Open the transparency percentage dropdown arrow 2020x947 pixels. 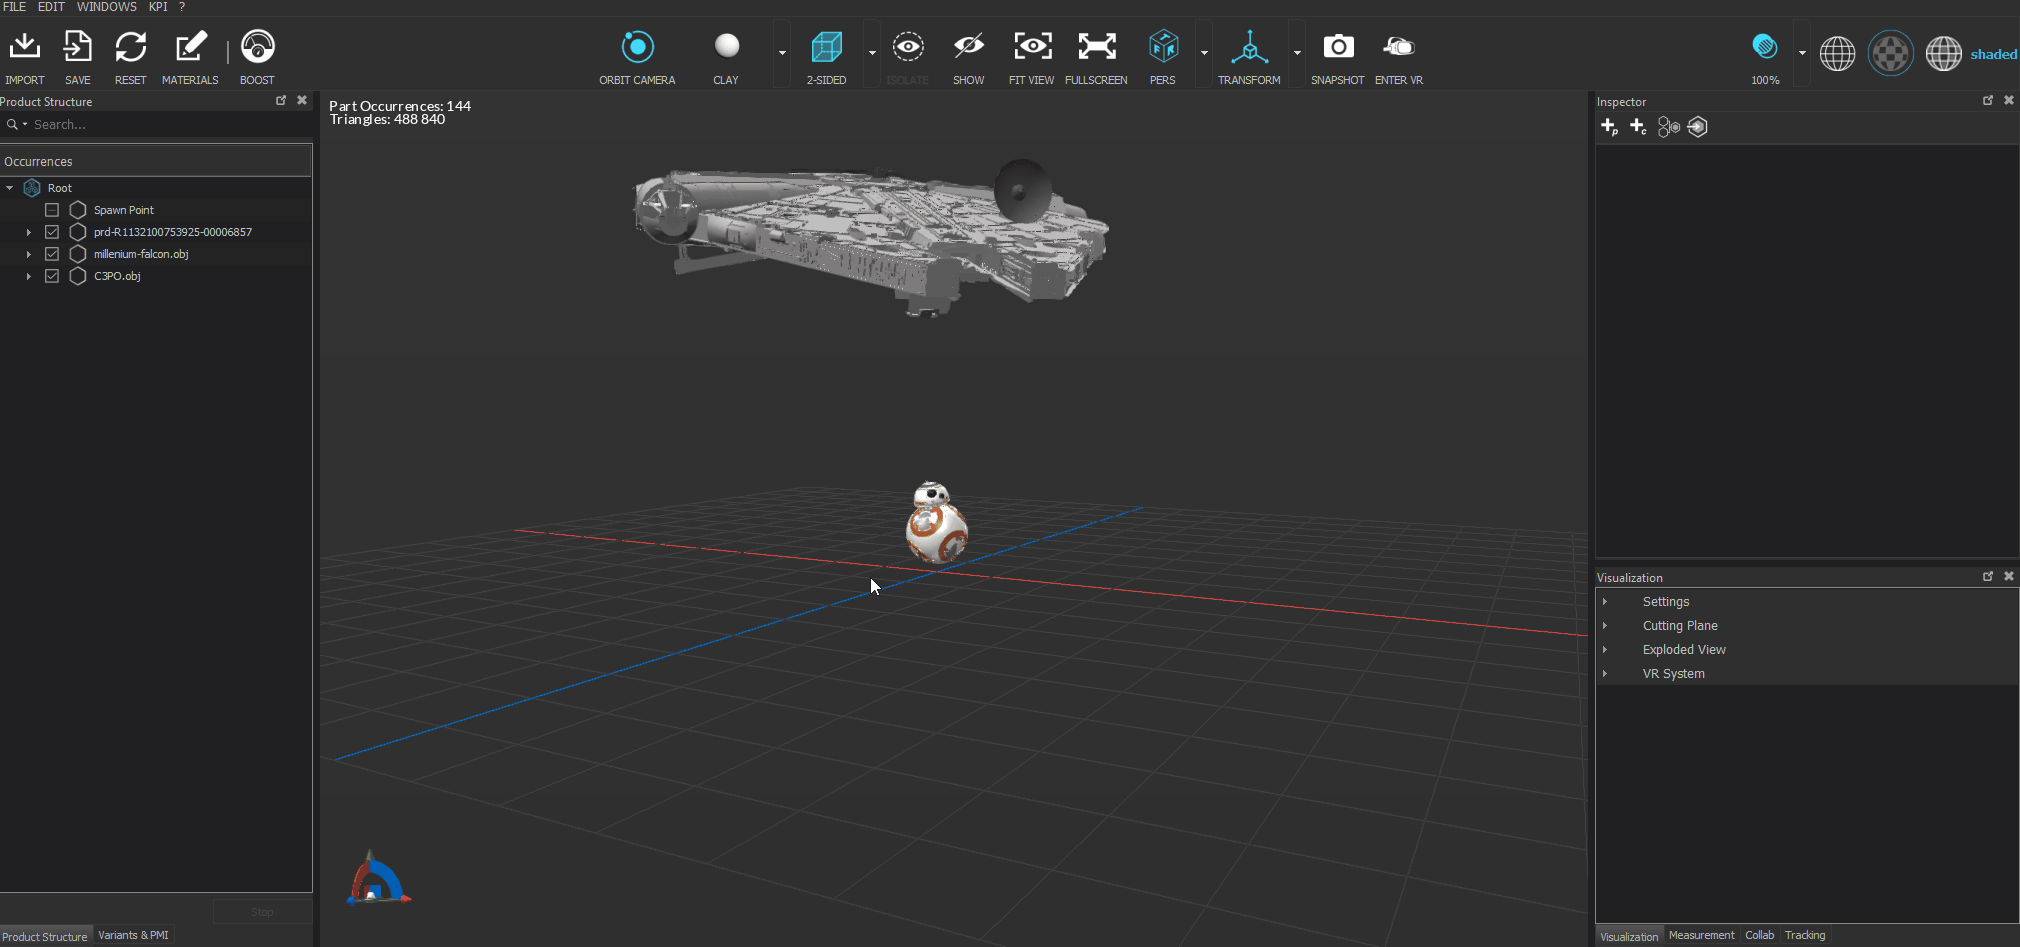pos(1802,53)
